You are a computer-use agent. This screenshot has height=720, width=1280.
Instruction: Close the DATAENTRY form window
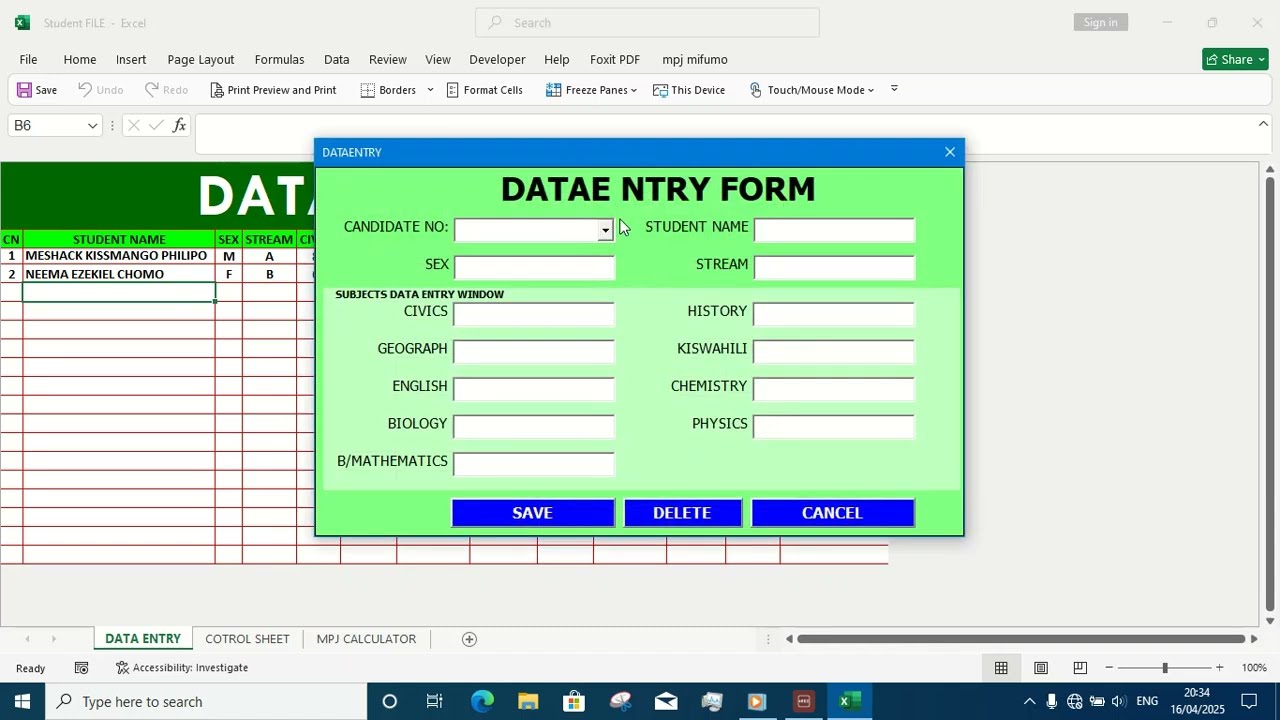(950, 152)
